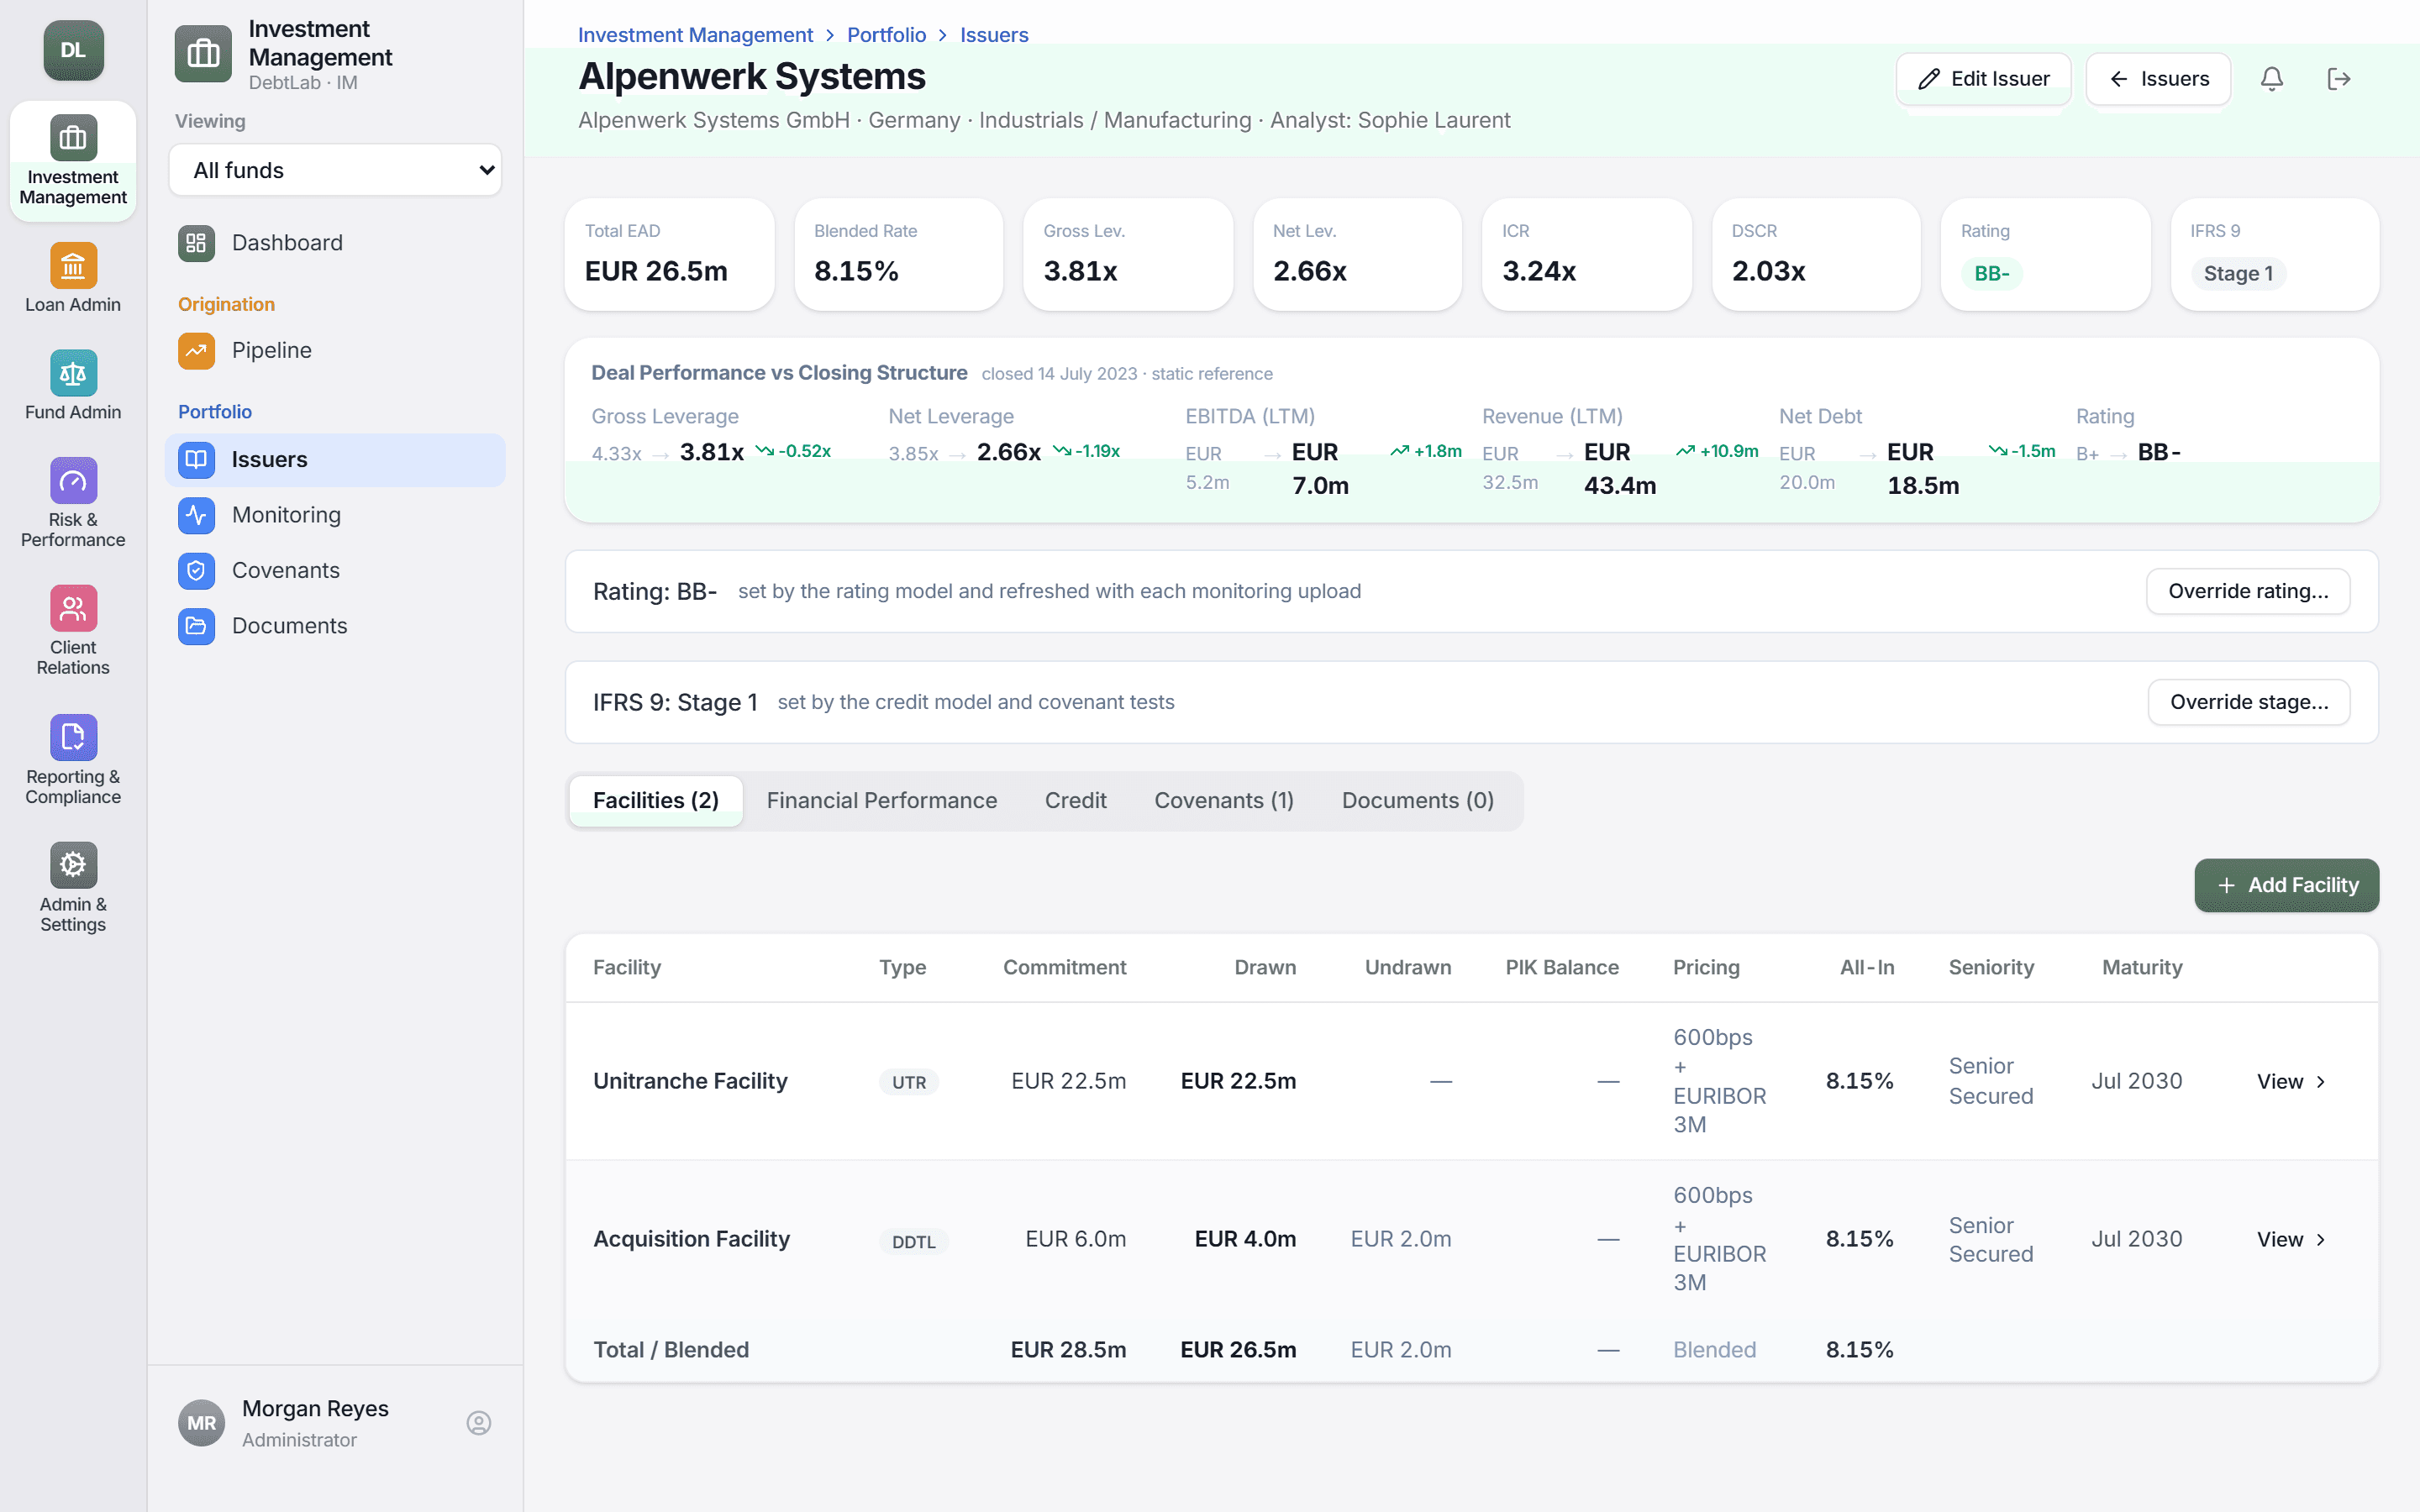Switch to the Credit tab

click(1075, 800)
